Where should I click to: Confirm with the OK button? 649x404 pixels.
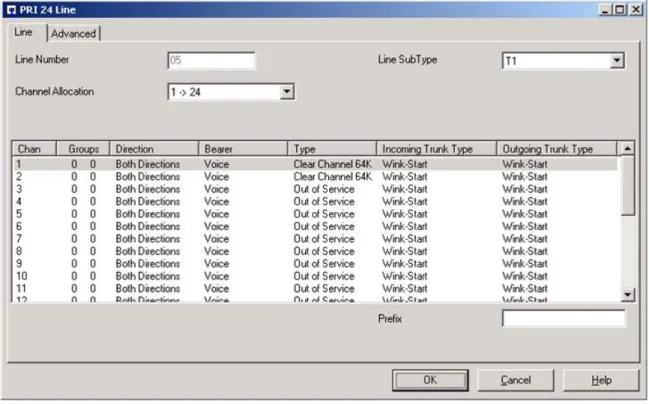[x=430, y=380]
